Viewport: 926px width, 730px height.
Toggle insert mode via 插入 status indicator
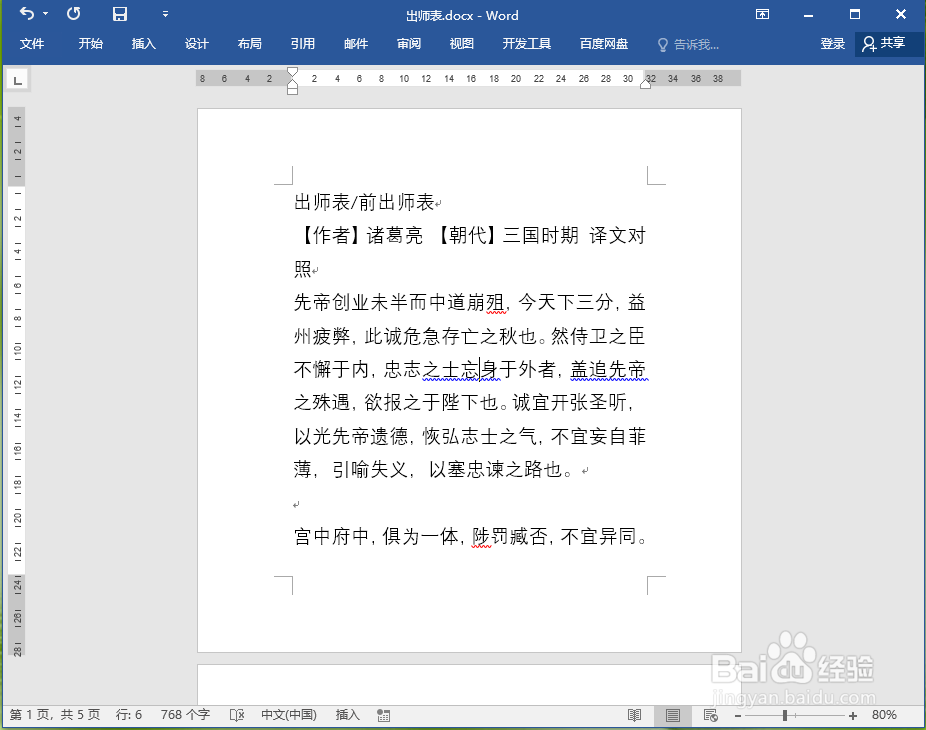[346, 715]
